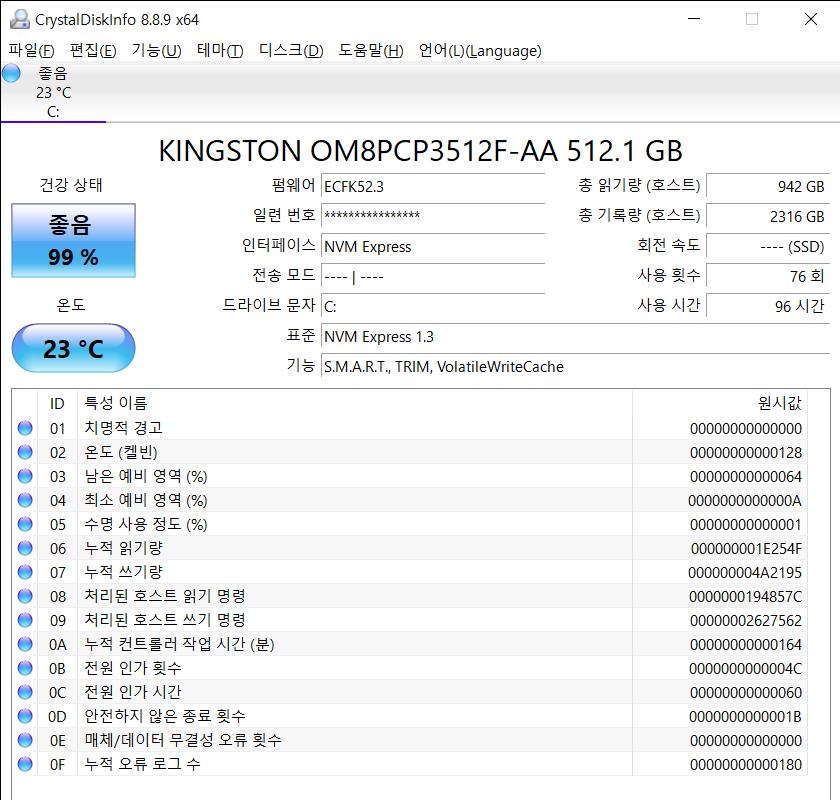The image size is (840, 800).
Task: Click the ID column header
Action: pos(57,403)
